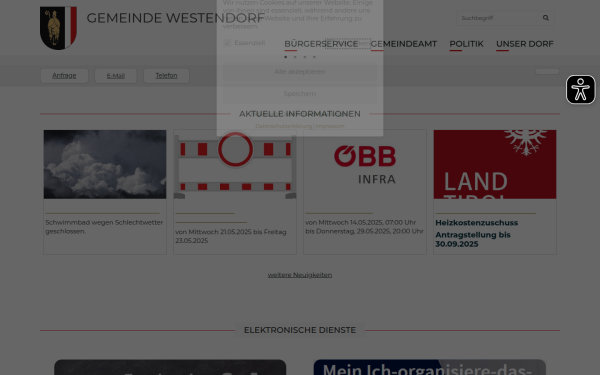Click text 'von Mittwoch 14.05.2025, 07:00 Uhr'
Viewport: 600px width, 375px height.
coord(360,222)
